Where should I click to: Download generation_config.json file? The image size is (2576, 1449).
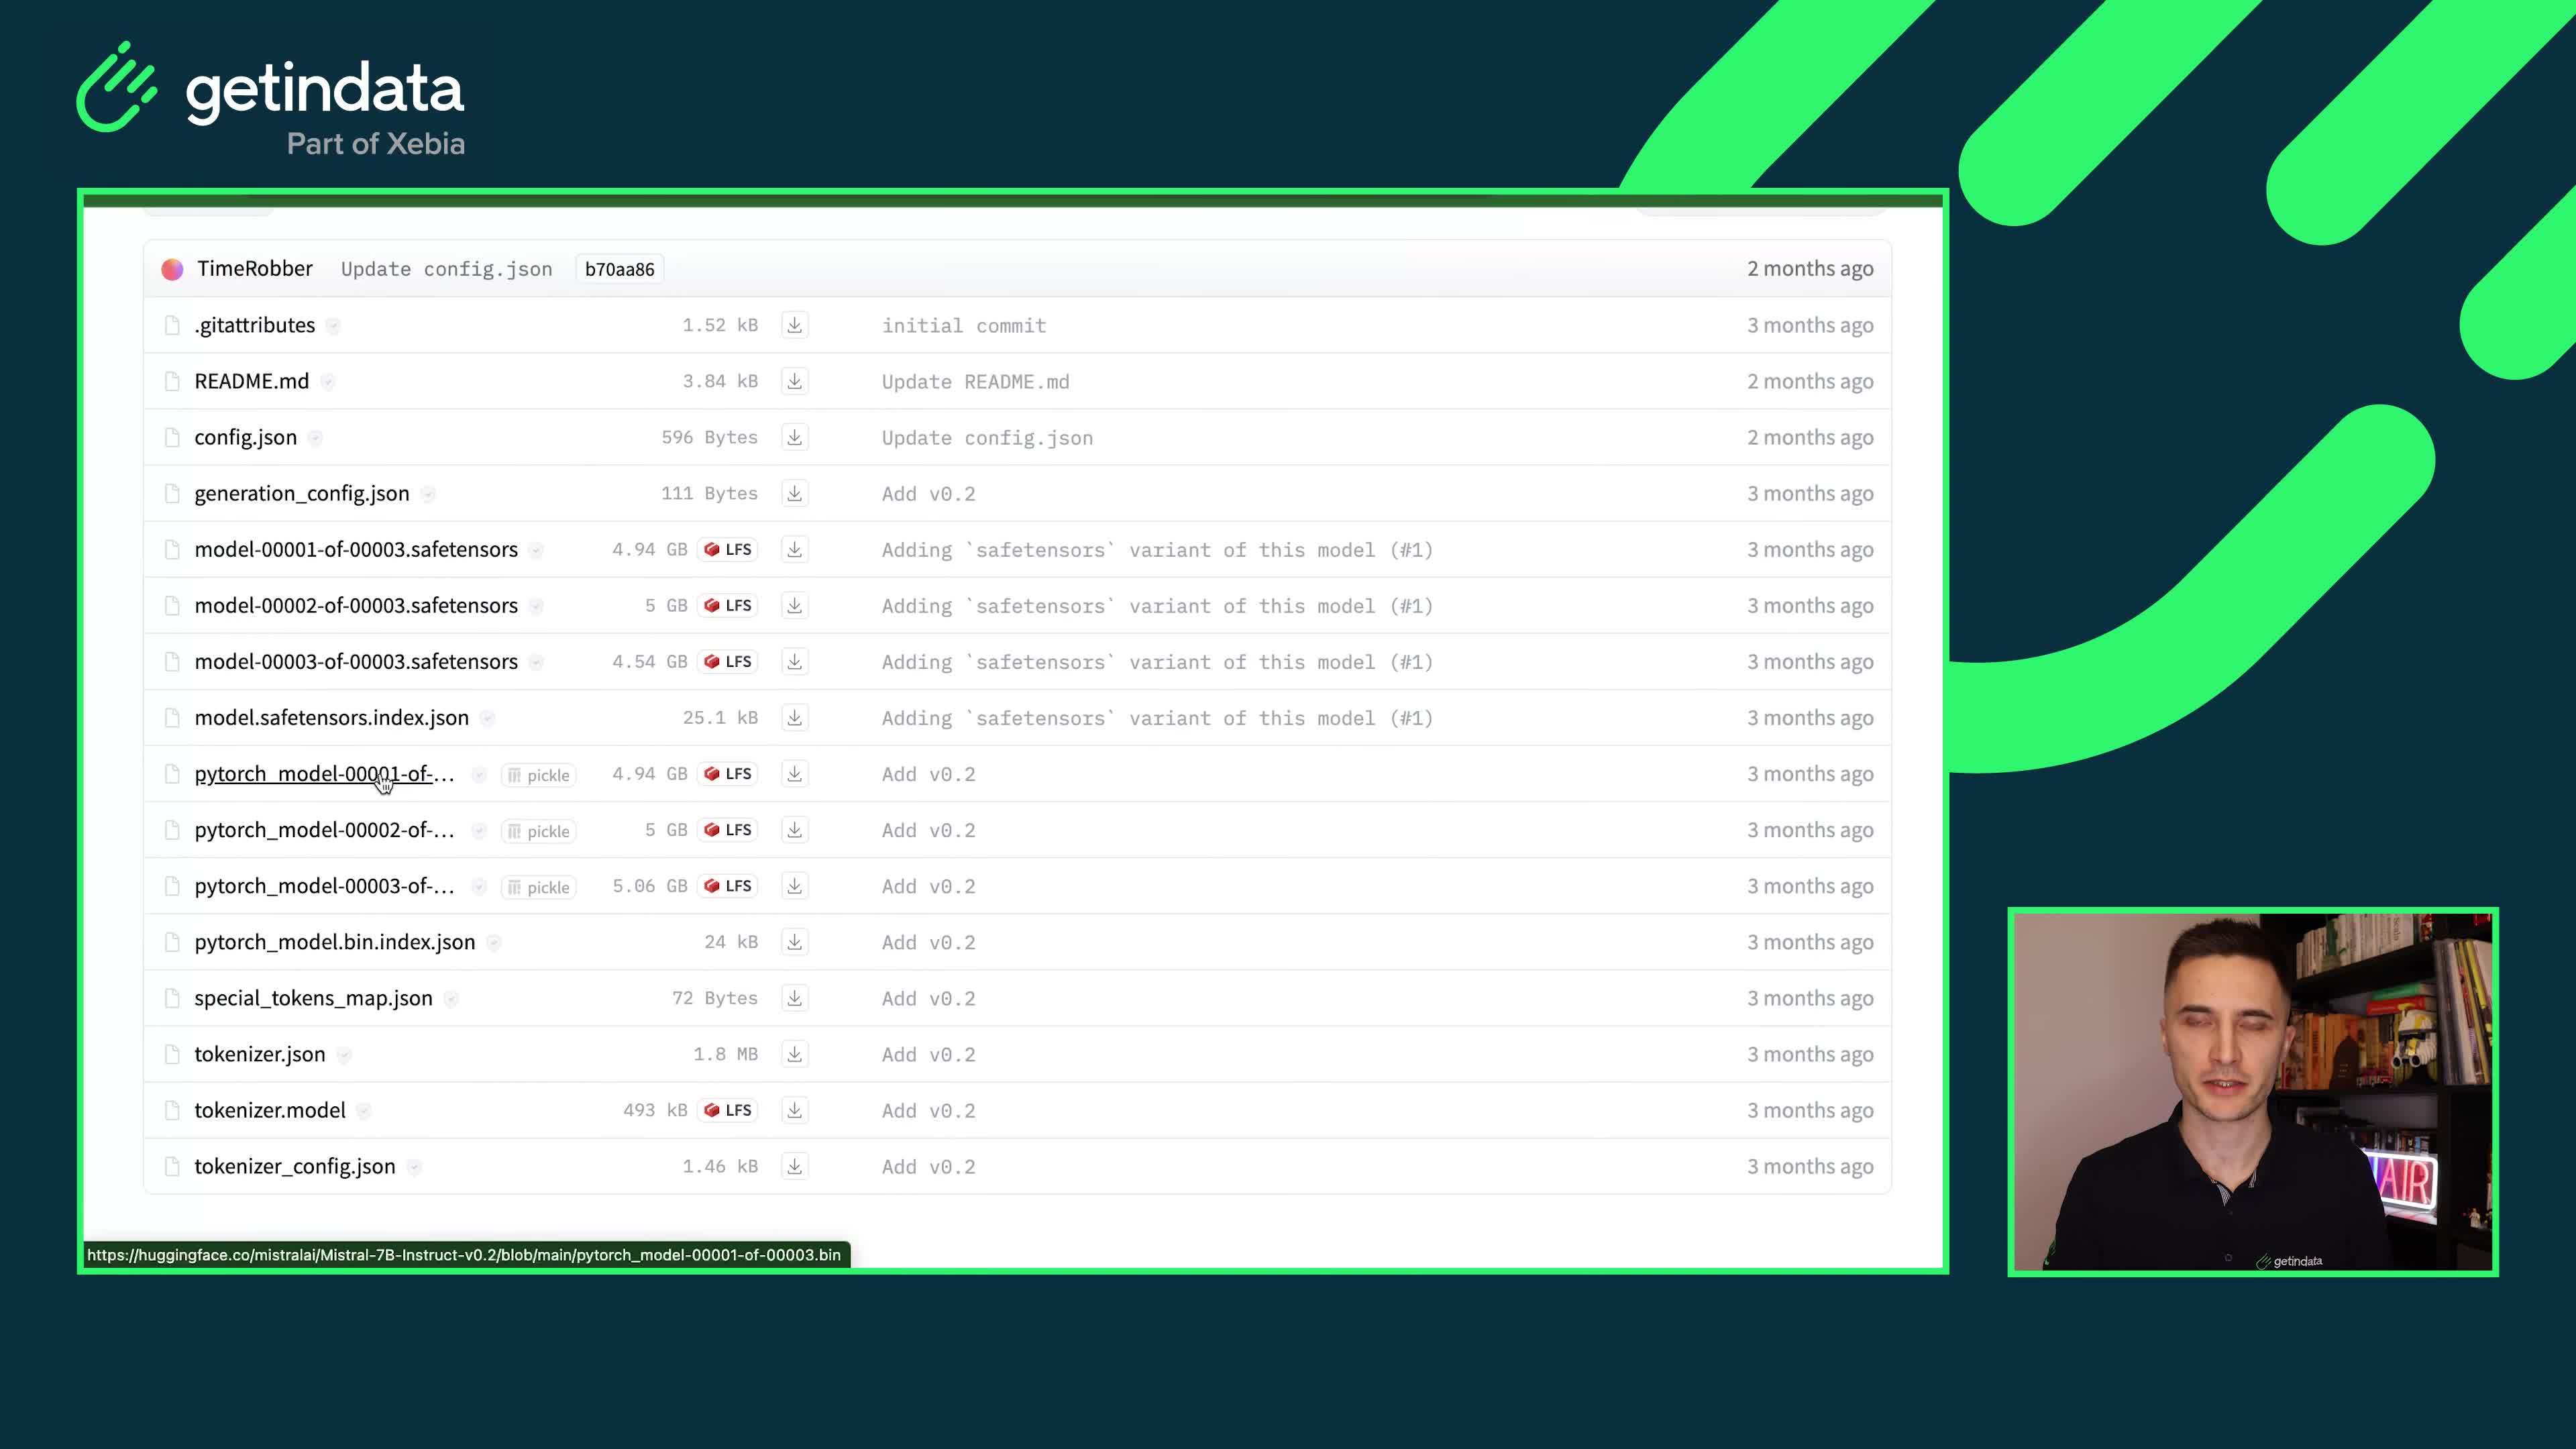pos(794,493)
